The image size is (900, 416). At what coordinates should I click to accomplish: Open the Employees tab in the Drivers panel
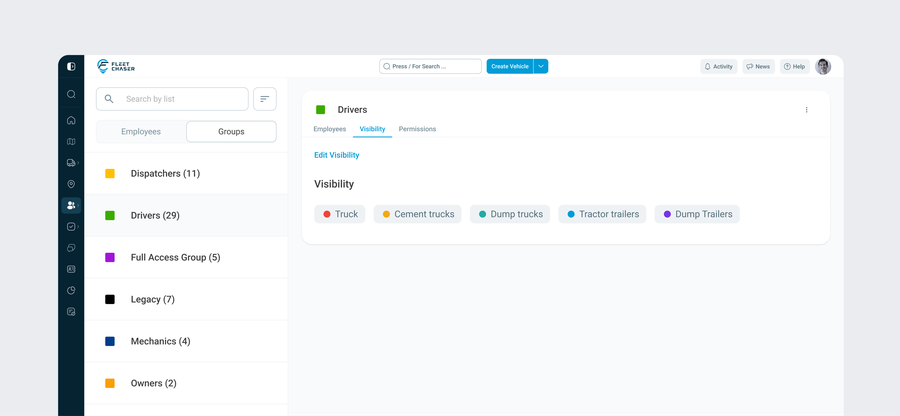[x=329, y=129]
